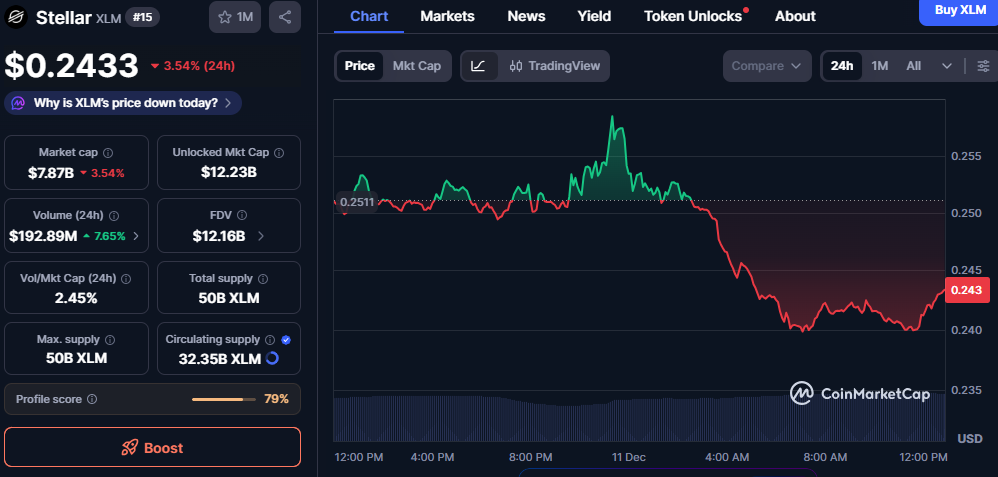This screenshot has width=998, height=477.
Task: Click circulating supply progress ring
Action: coord(272,359)
